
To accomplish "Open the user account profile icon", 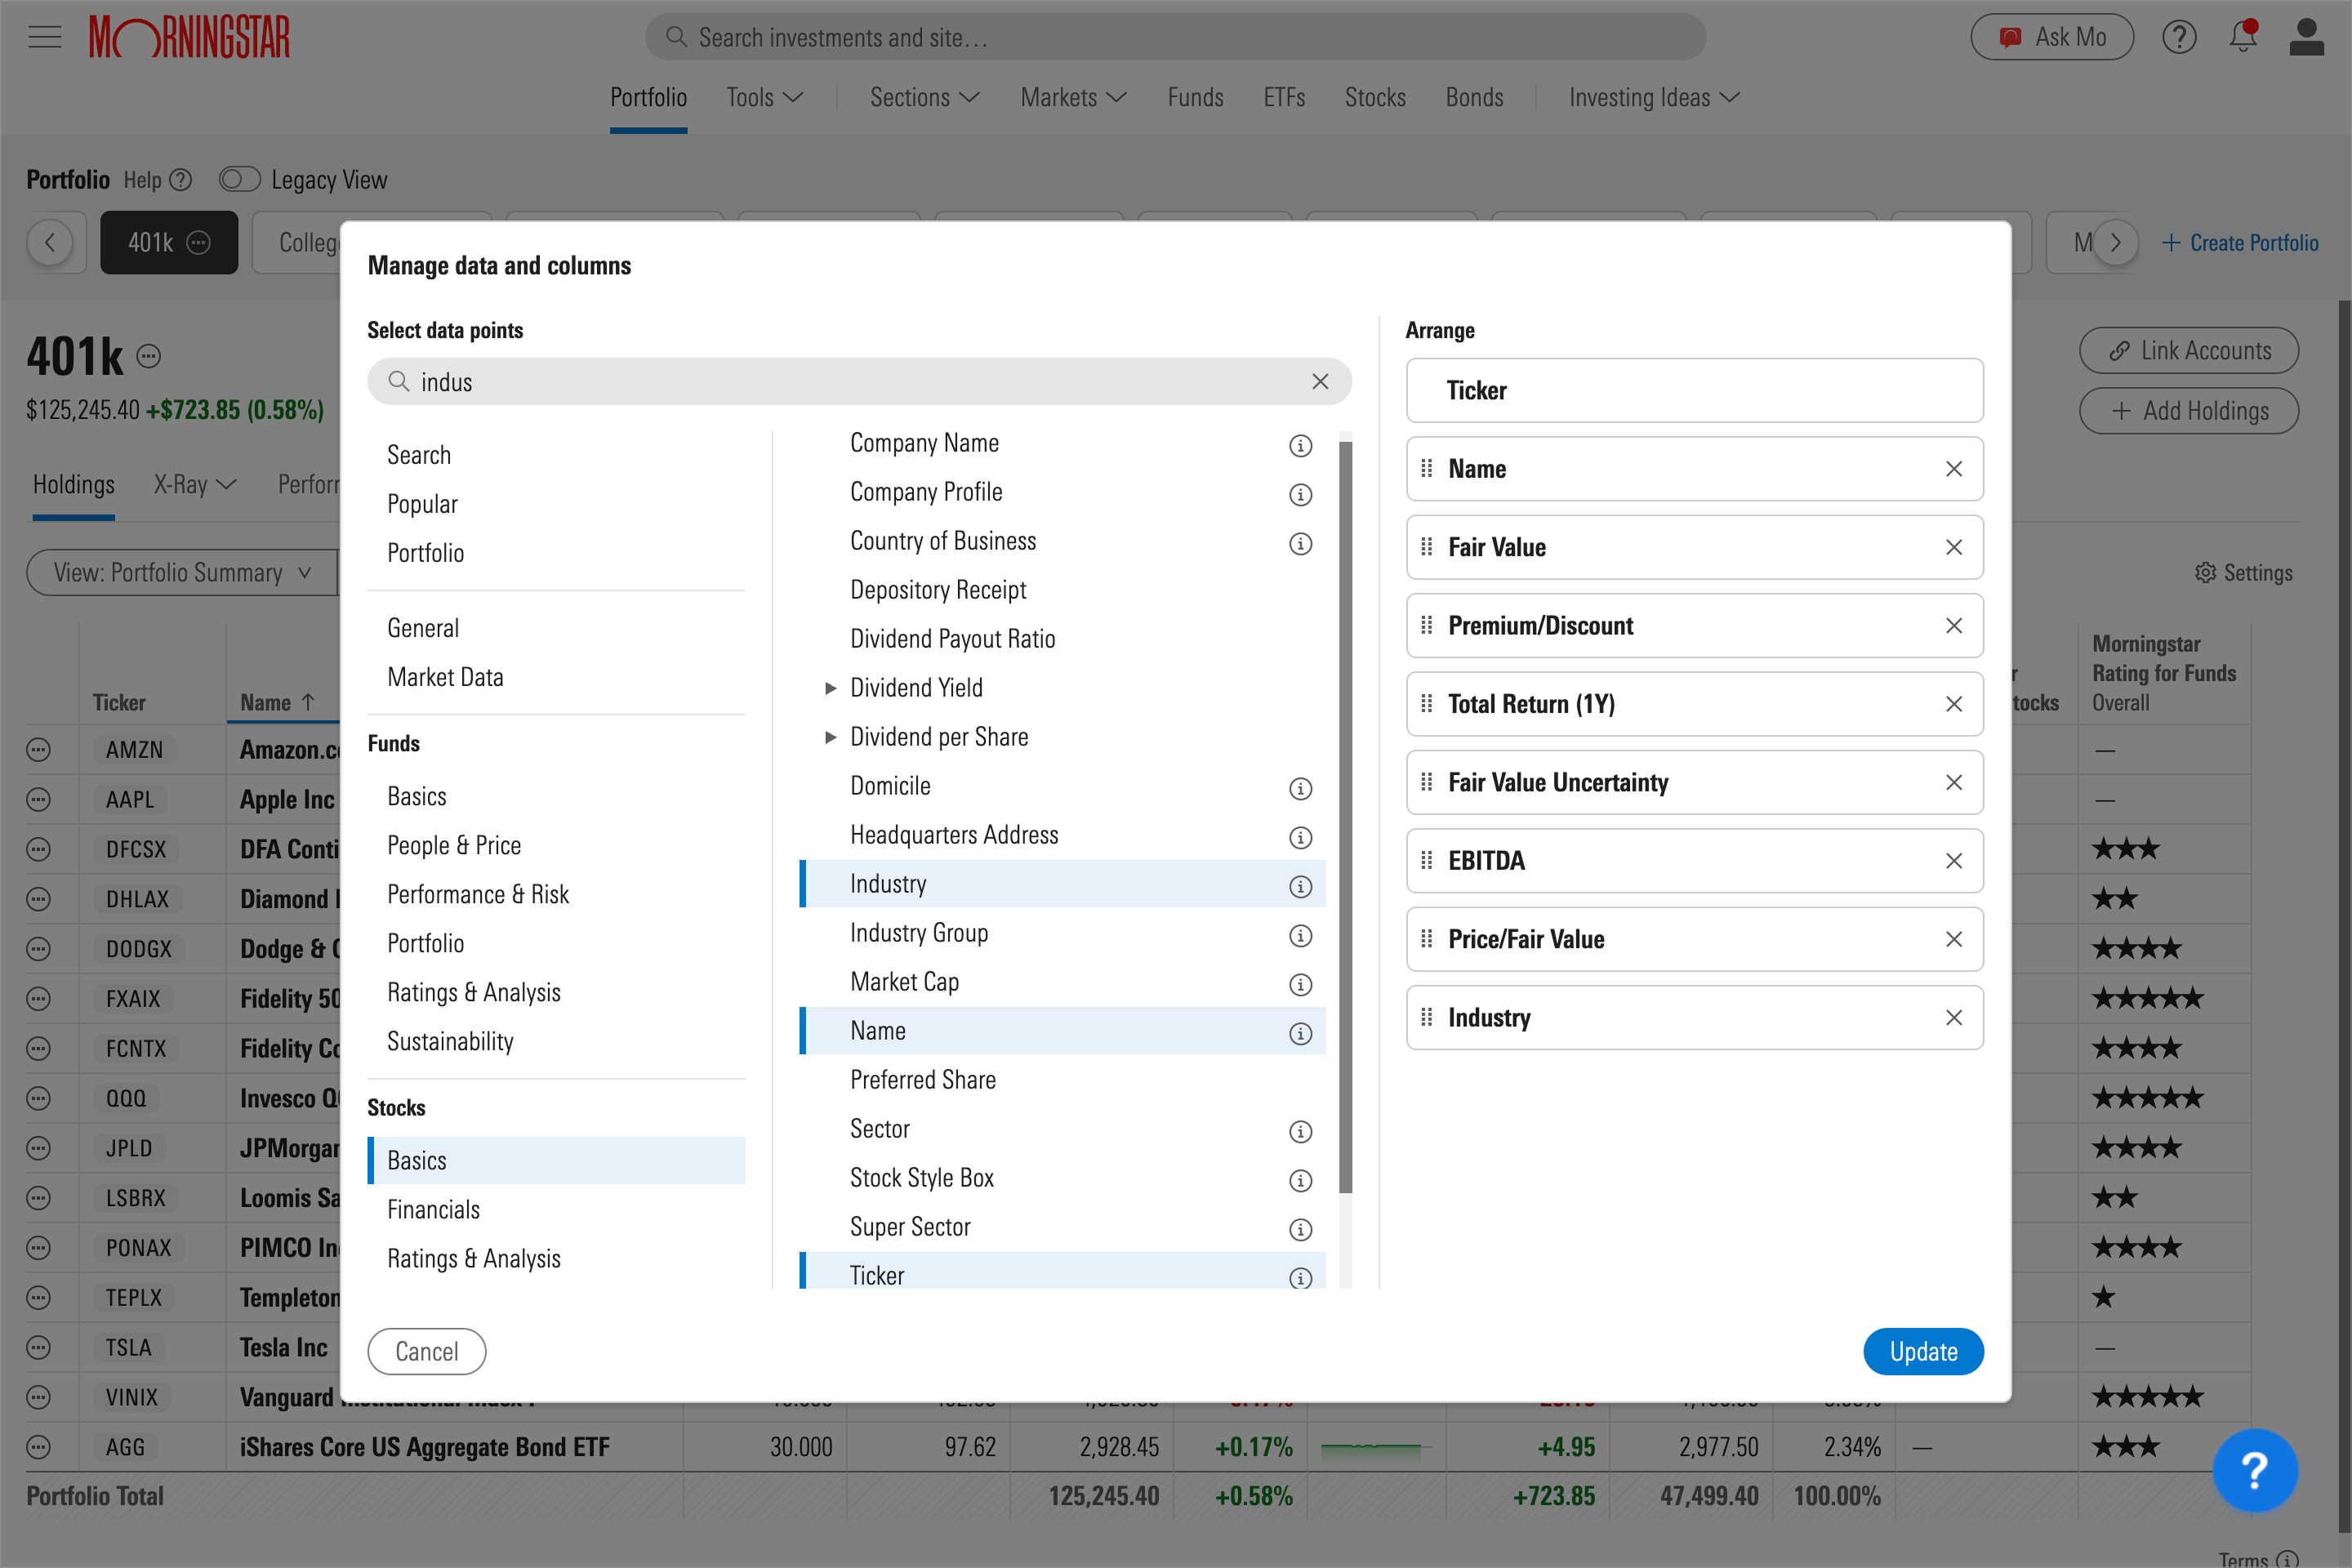I will 2306,37.
